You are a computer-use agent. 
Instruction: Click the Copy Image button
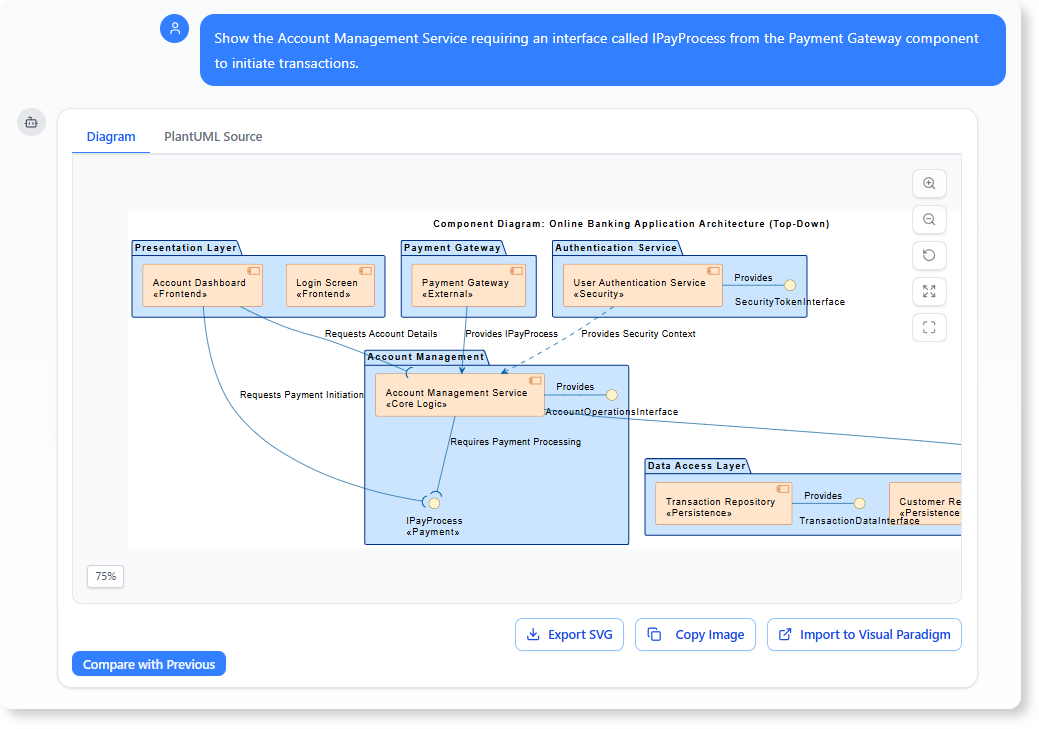point(695,634)
